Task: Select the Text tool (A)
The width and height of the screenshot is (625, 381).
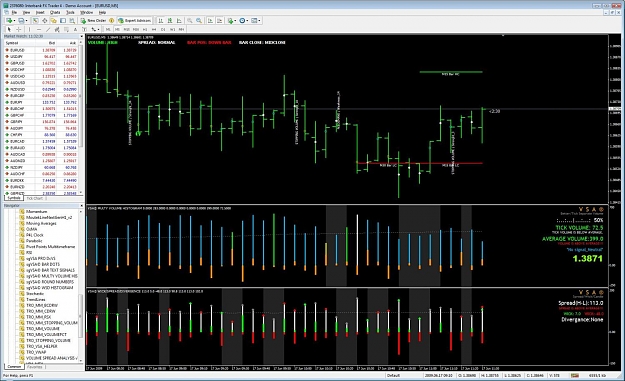Action: click(75, 29)
